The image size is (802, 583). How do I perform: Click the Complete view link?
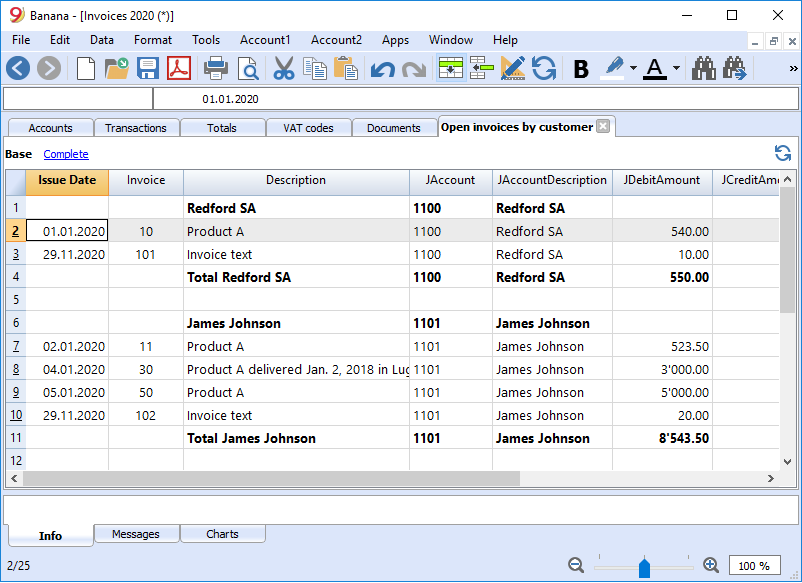(66, 154)
